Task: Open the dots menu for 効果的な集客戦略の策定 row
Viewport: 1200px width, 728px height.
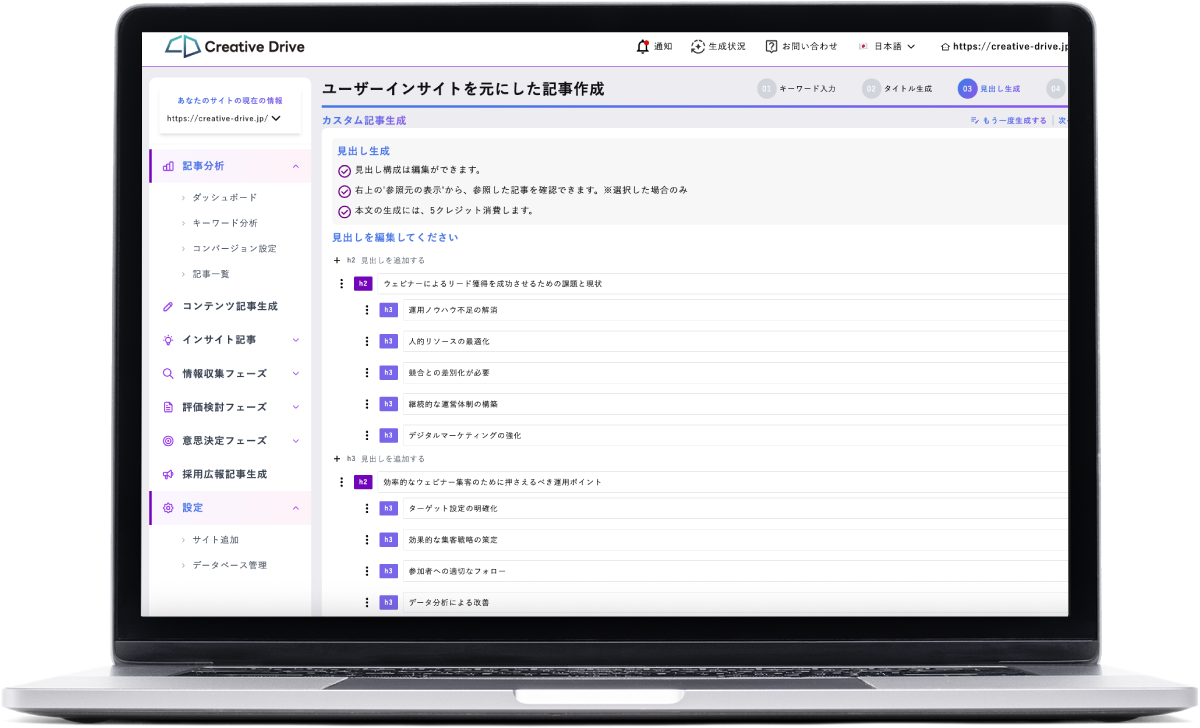Action: click(x=367, y=539)
